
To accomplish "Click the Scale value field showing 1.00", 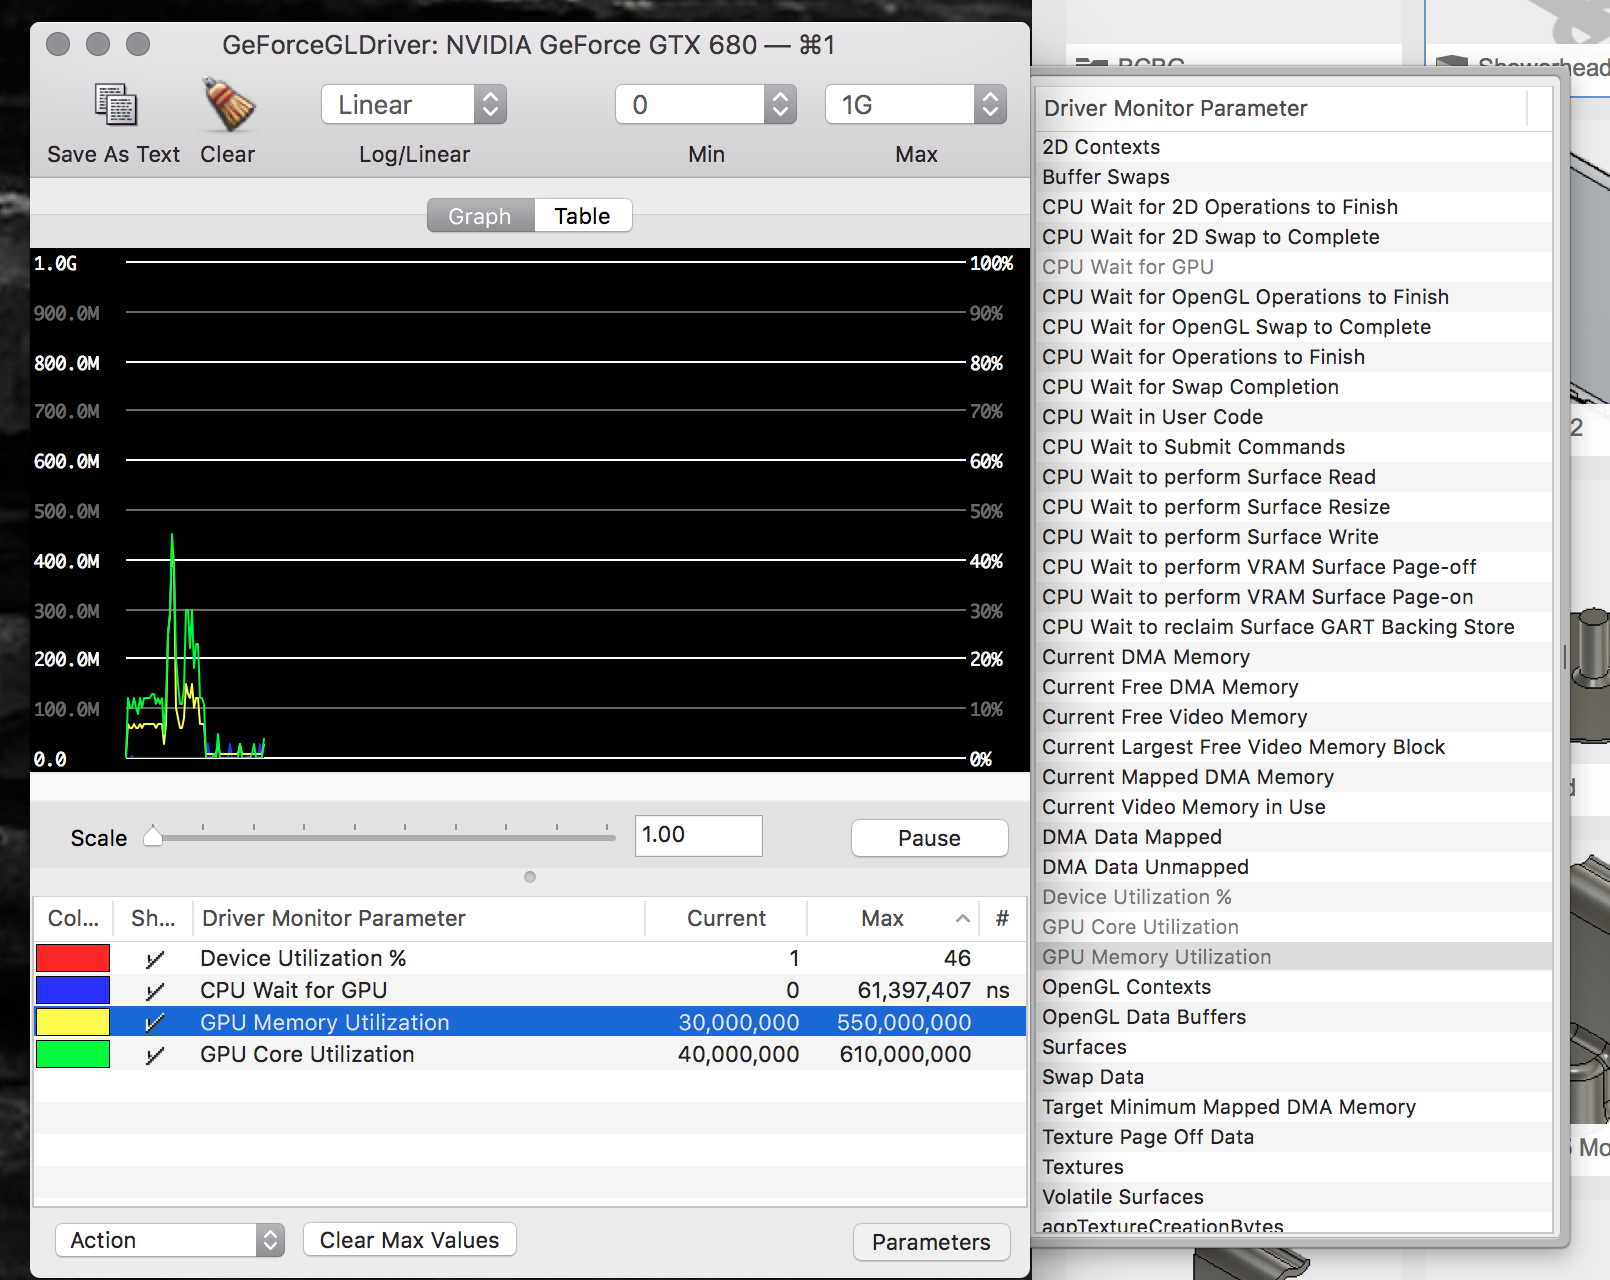I will (698, 835).
